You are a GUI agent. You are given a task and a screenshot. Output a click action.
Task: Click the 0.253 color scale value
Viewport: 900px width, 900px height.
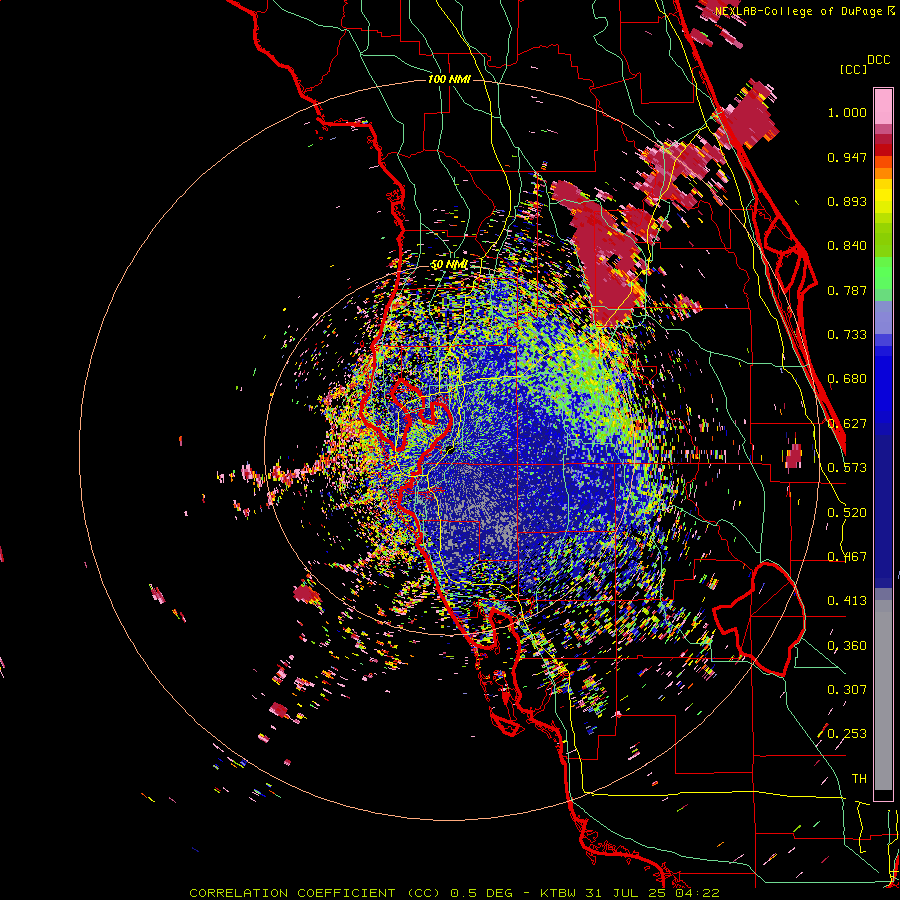point(847,734)
